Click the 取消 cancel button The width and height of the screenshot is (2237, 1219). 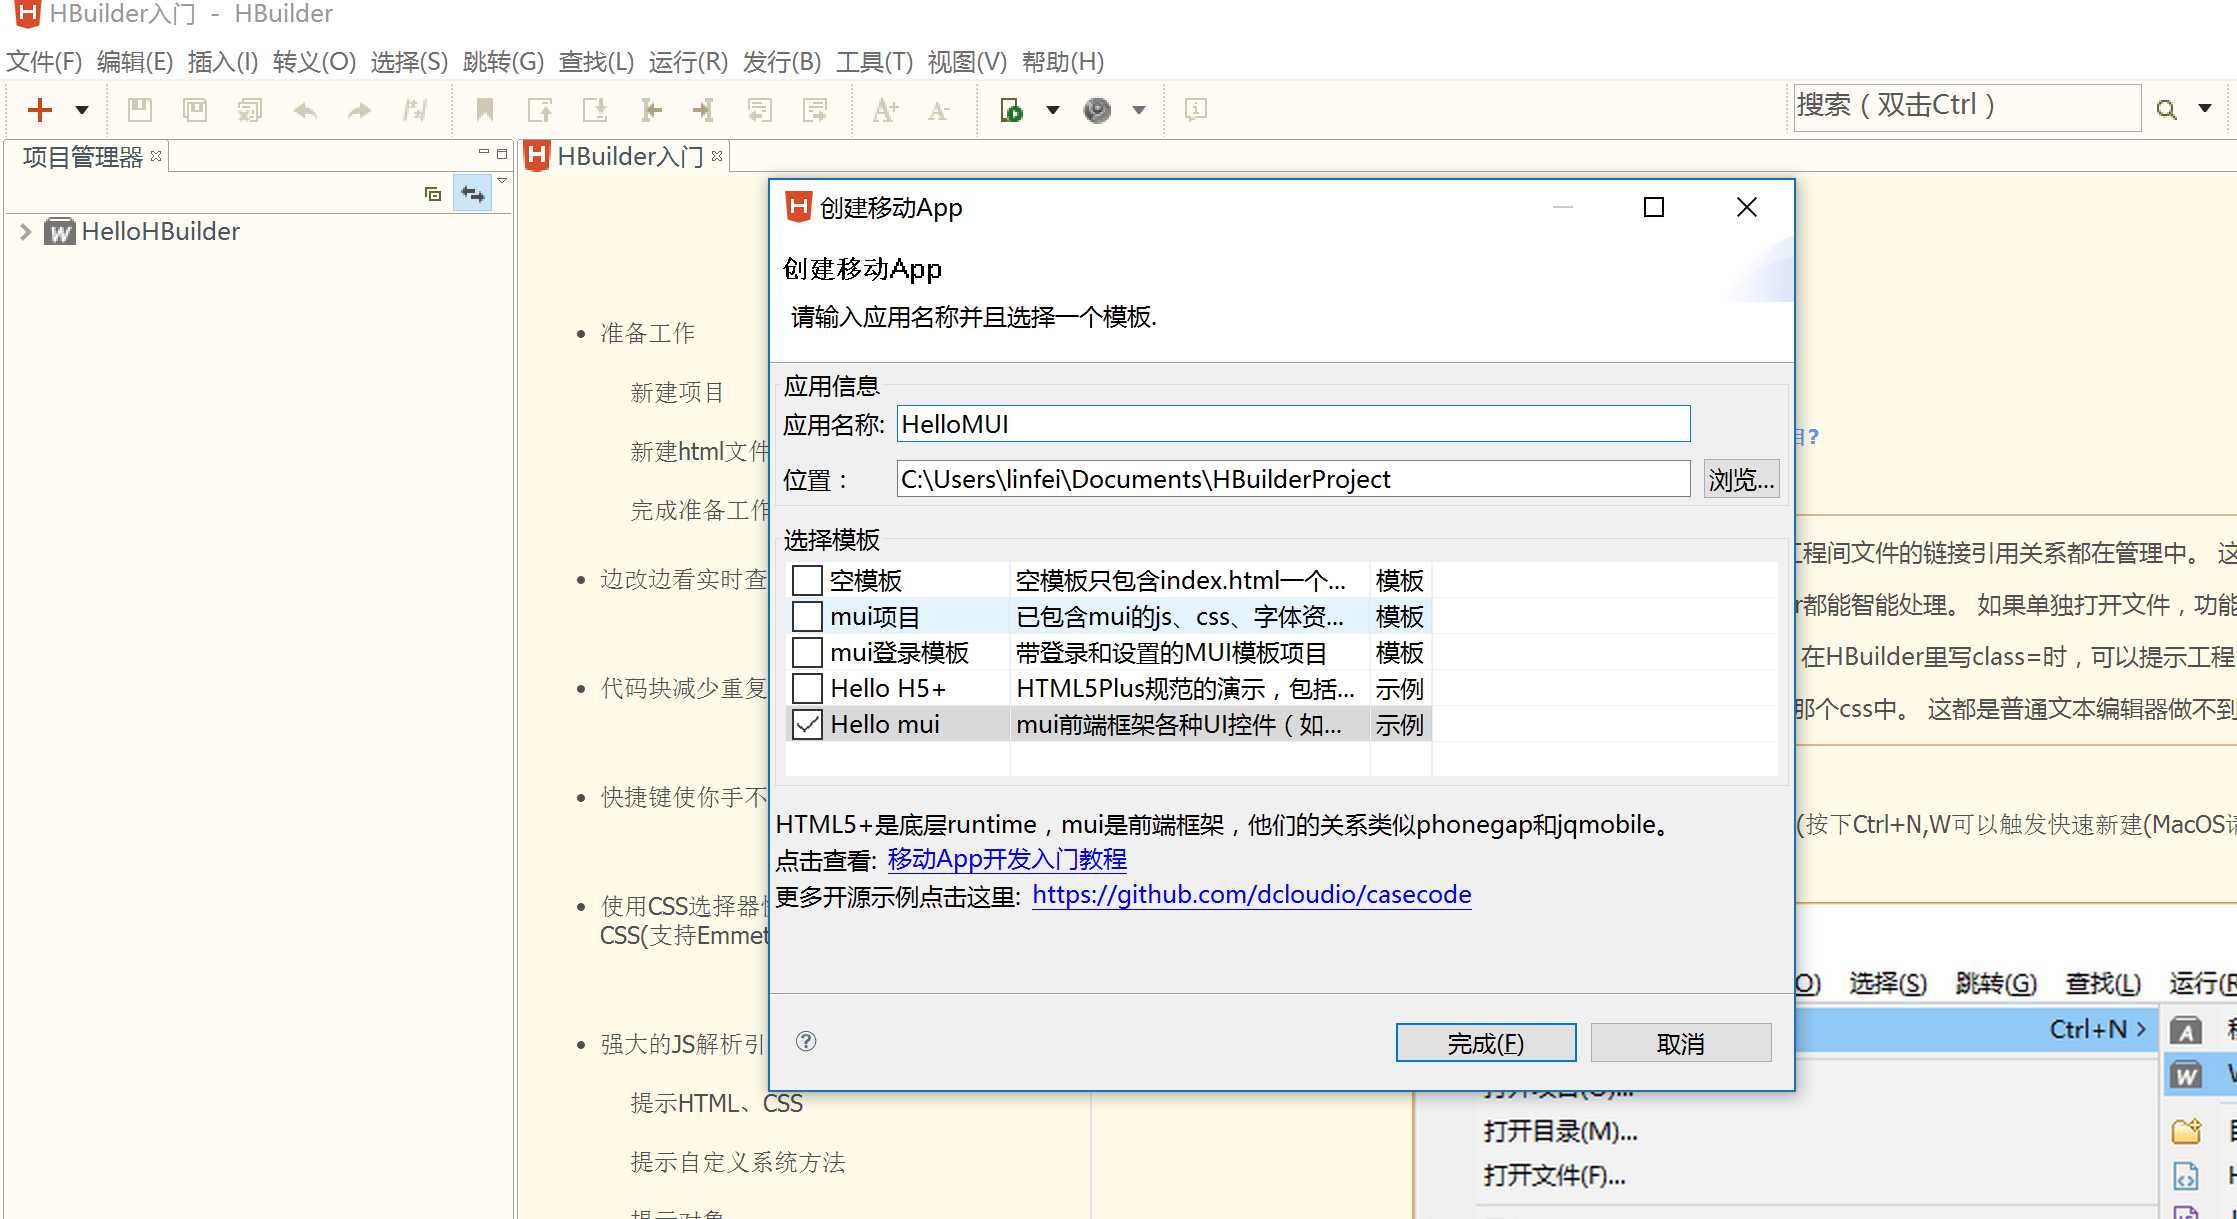(1680, 1043)
